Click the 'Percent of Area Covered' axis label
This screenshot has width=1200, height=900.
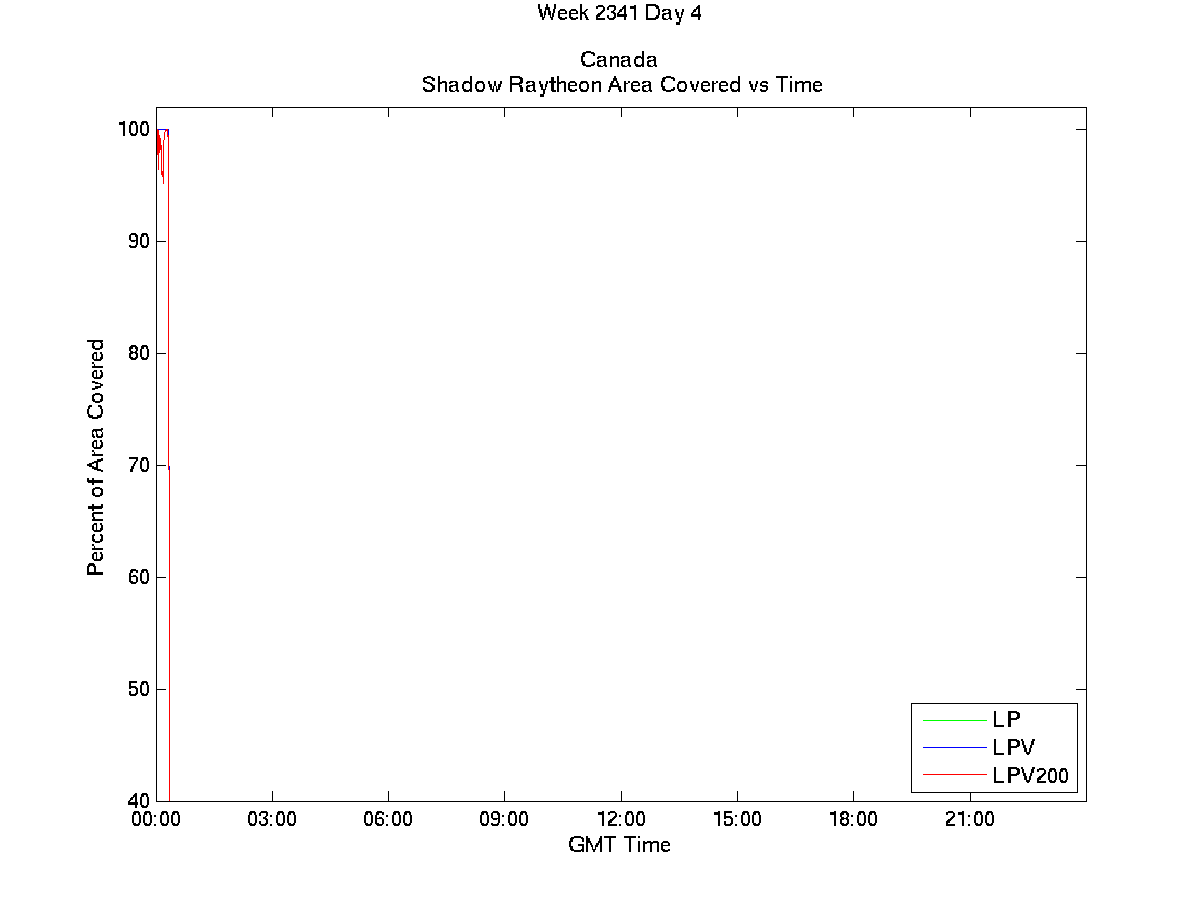[96, 457]
